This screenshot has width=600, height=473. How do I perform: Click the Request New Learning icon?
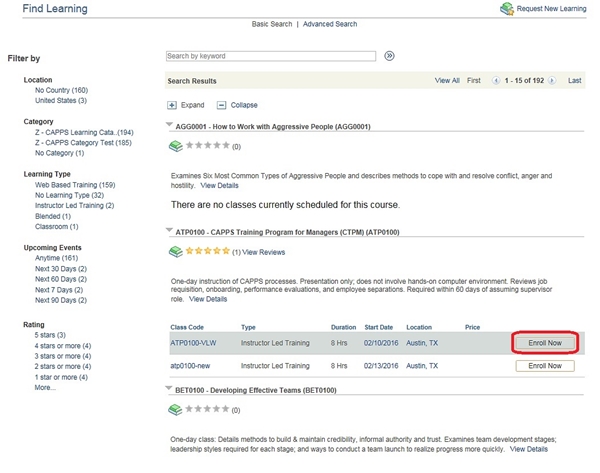click(507, 9)
